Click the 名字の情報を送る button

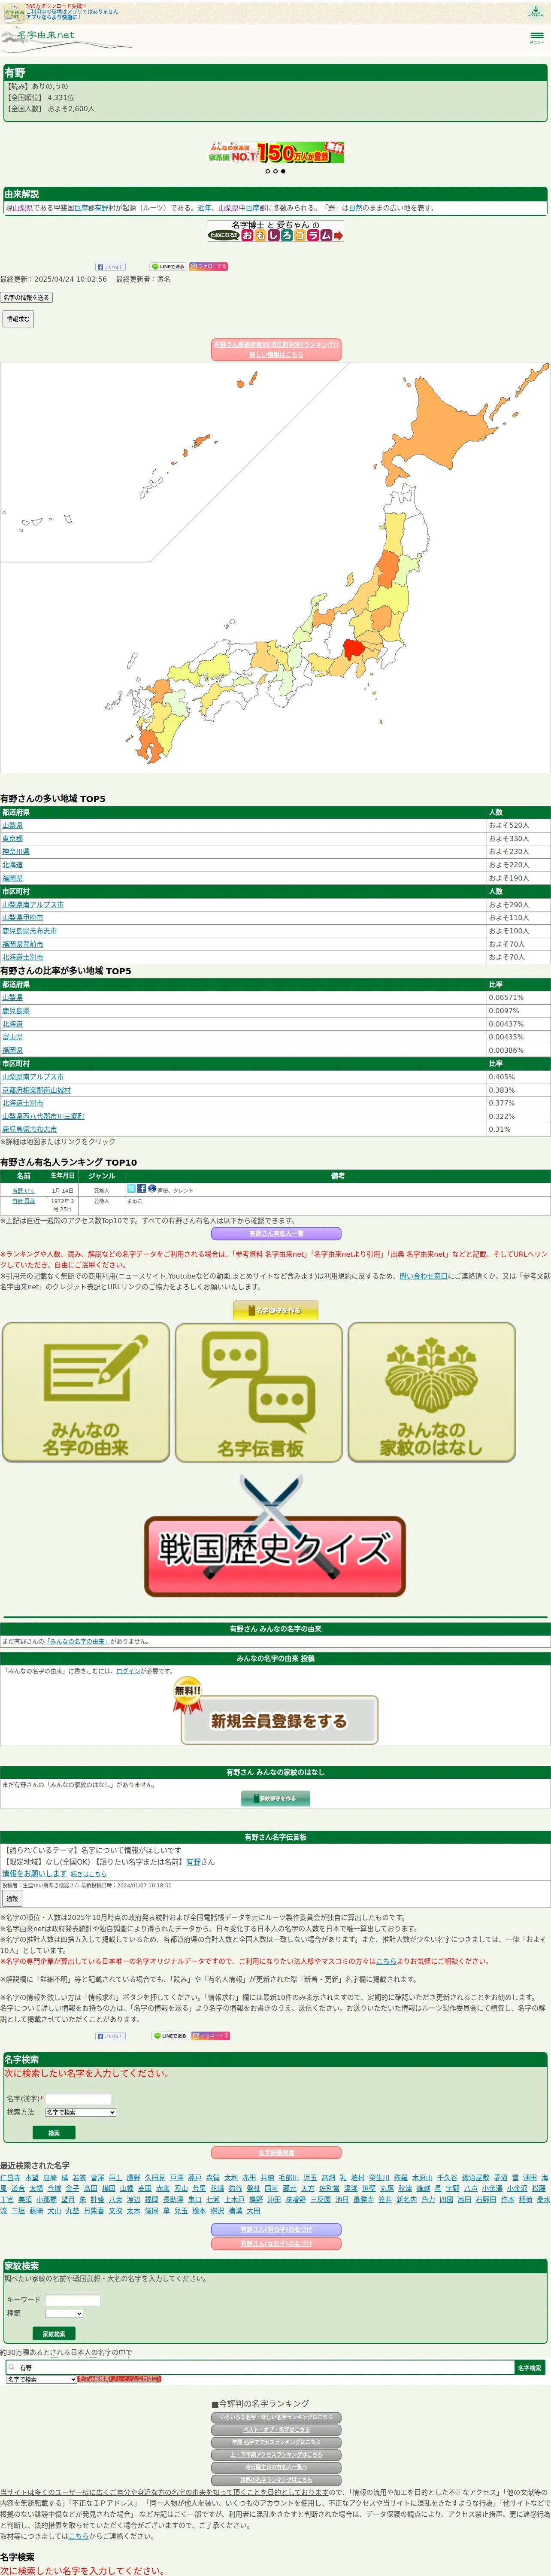(26, 298)
